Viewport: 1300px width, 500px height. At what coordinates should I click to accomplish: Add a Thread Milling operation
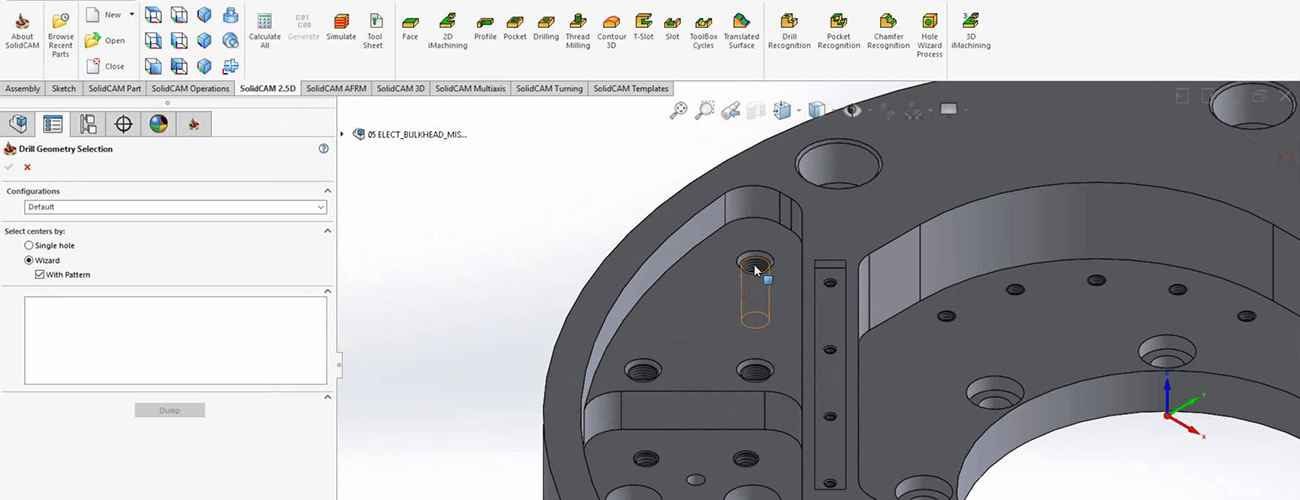[x=578, y=31]
